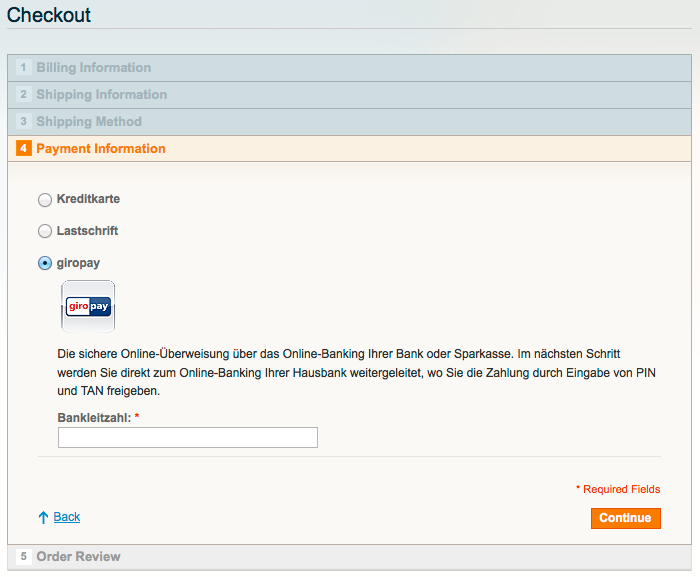The image size is (700, 577).
Task: Click the Kreditkarte label text
Action: (88, 199)
